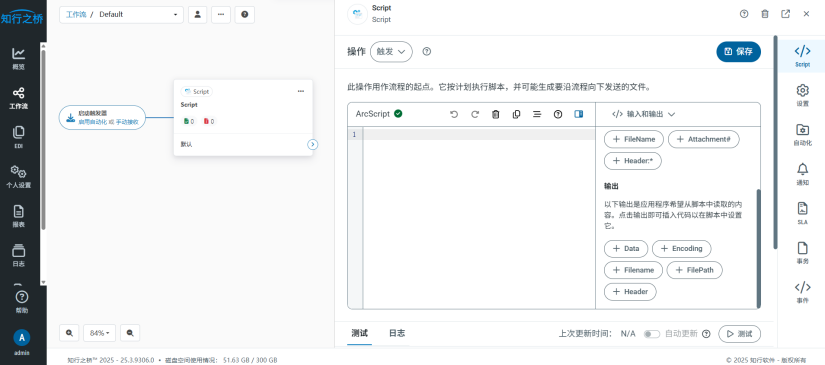Image resolution: width=825 pixels, height=365 pixels.
Task: Insert the FileName input
Action: coord(634,139)
